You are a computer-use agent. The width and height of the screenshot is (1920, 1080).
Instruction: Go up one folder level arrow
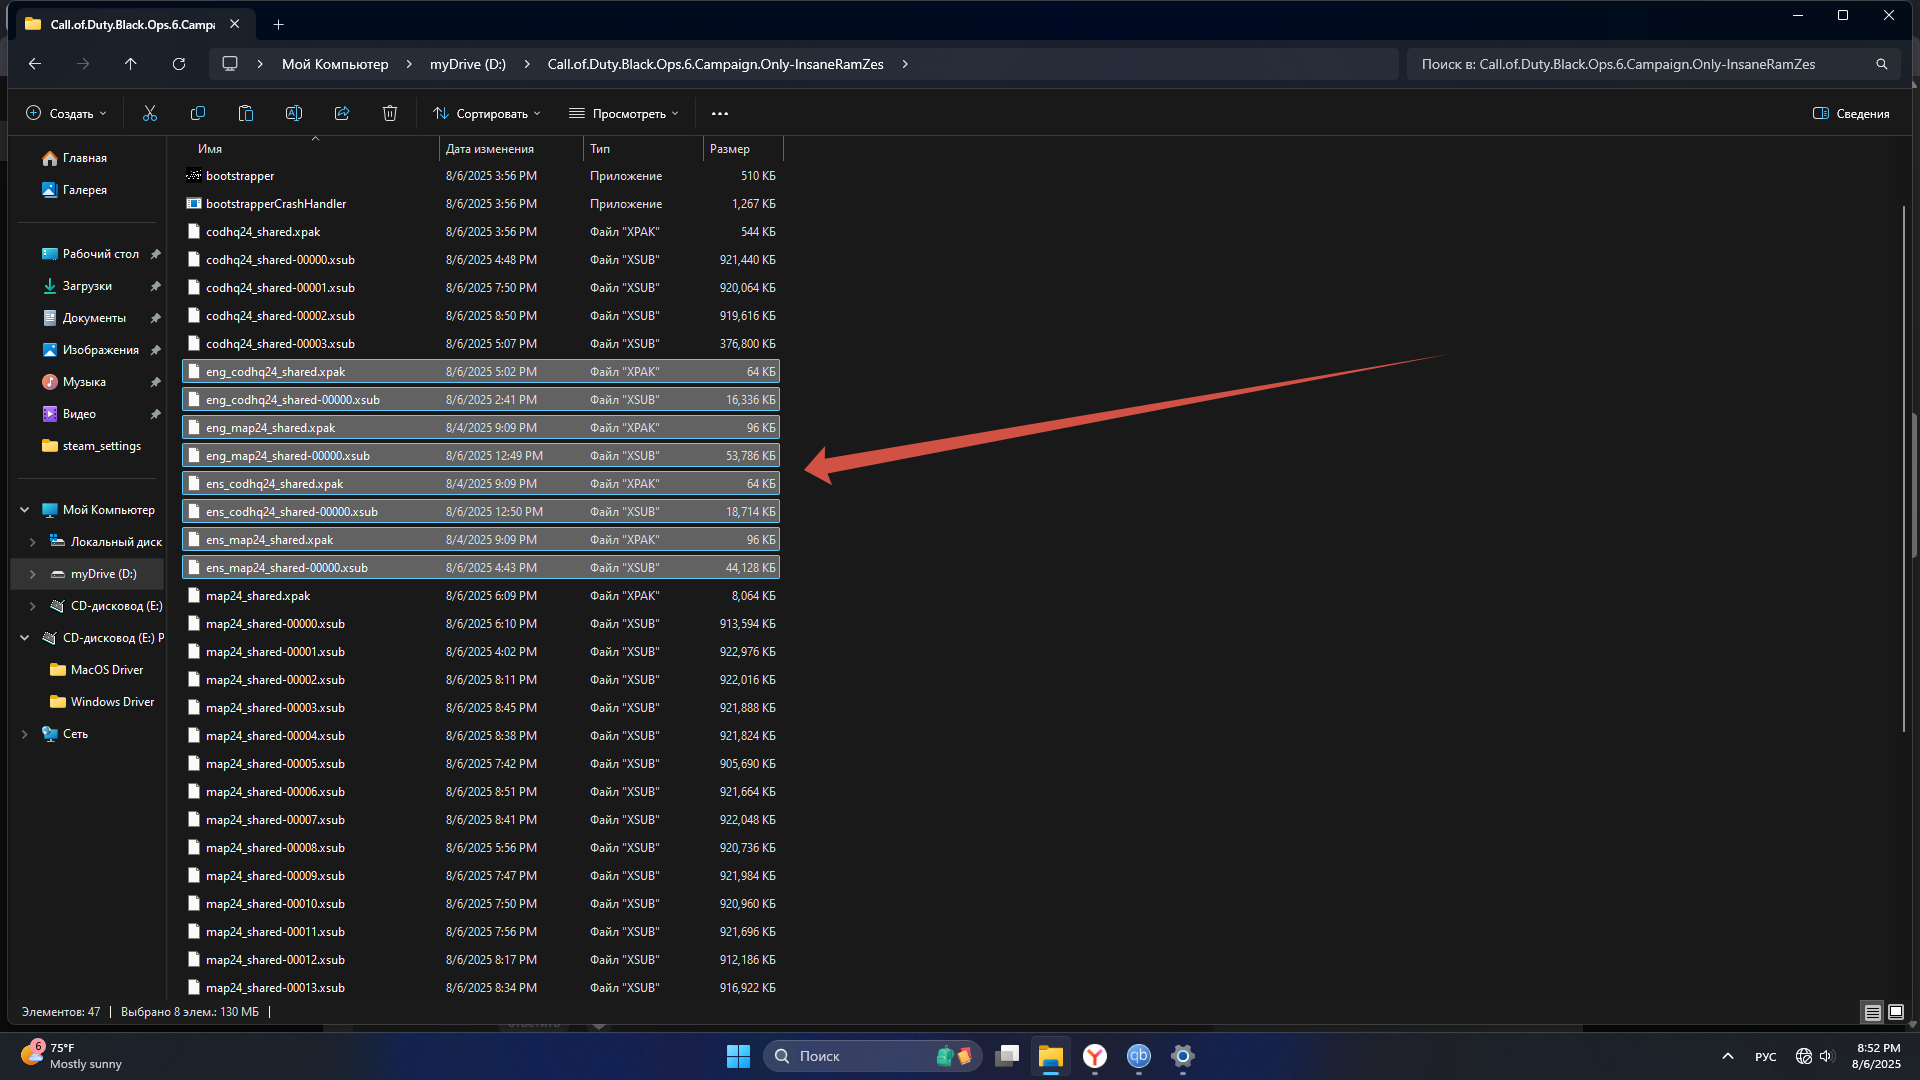[x=131, y=64]
